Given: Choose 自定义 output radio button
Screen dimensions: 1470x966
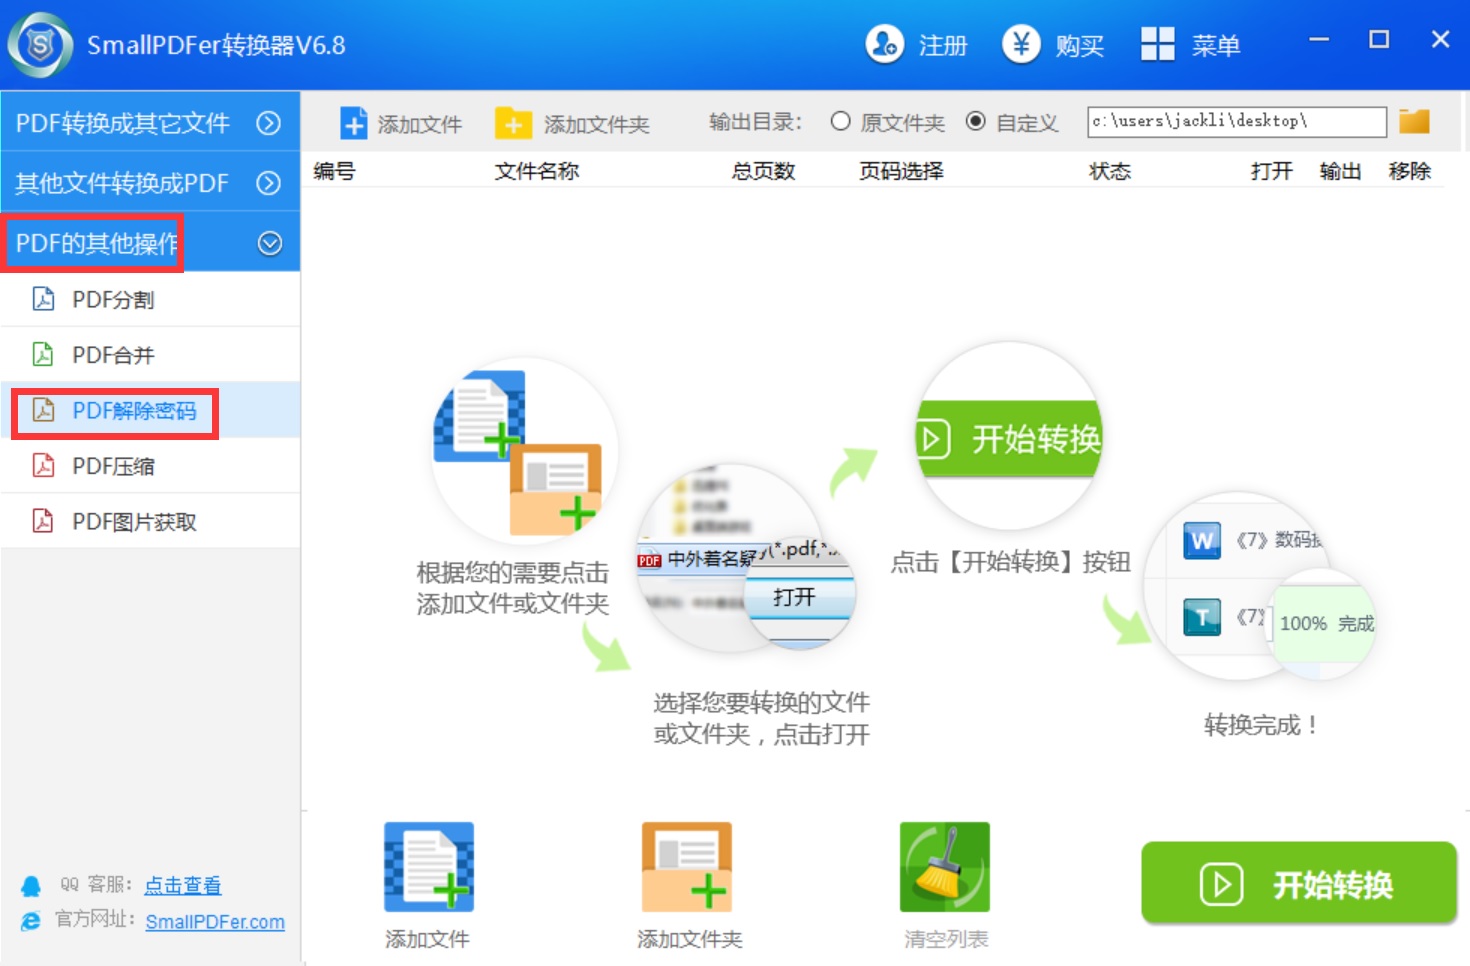Looking at the screenshot, I should 975,121.
